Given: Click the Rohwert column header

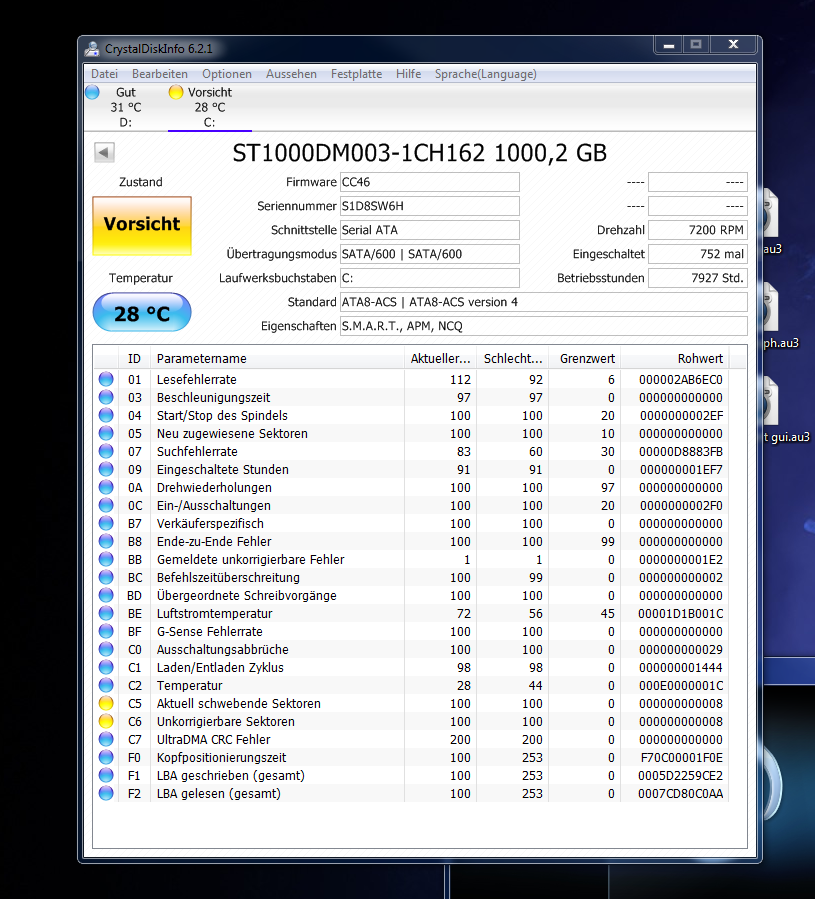Looking at the screenshot, I should point(674,358).
